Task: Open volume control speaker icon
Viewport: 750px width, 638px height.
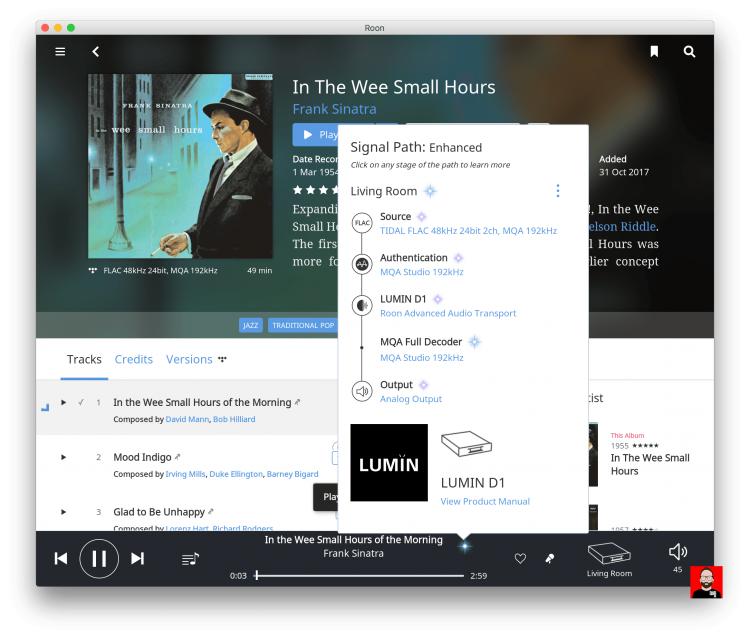Action: click(678, 552)
